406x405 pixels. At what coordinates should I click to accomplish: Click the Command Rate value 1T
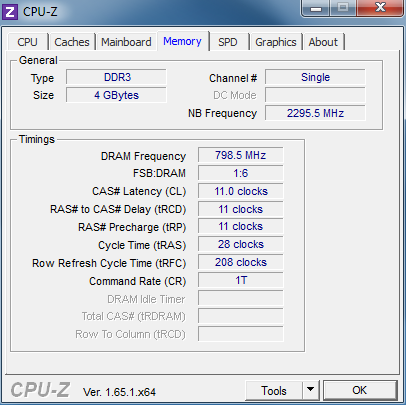(240, 280)
